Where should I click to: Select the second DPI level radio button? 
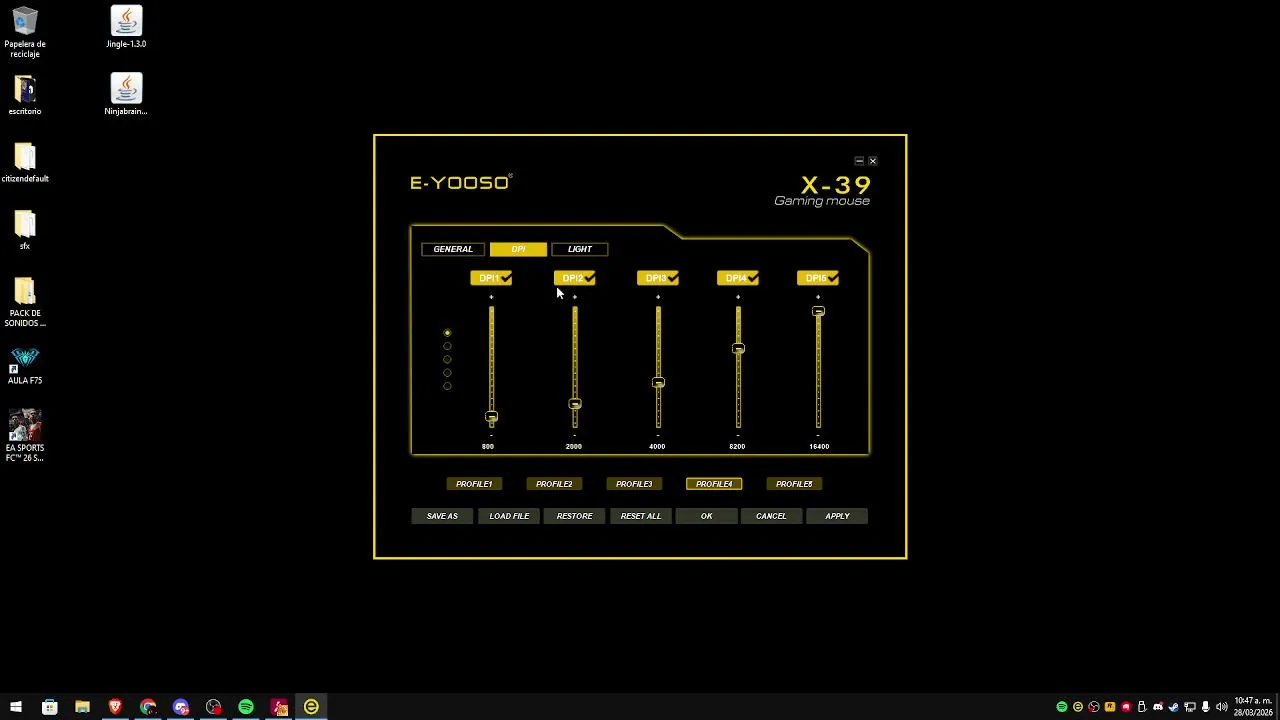(x=447, y=346)
